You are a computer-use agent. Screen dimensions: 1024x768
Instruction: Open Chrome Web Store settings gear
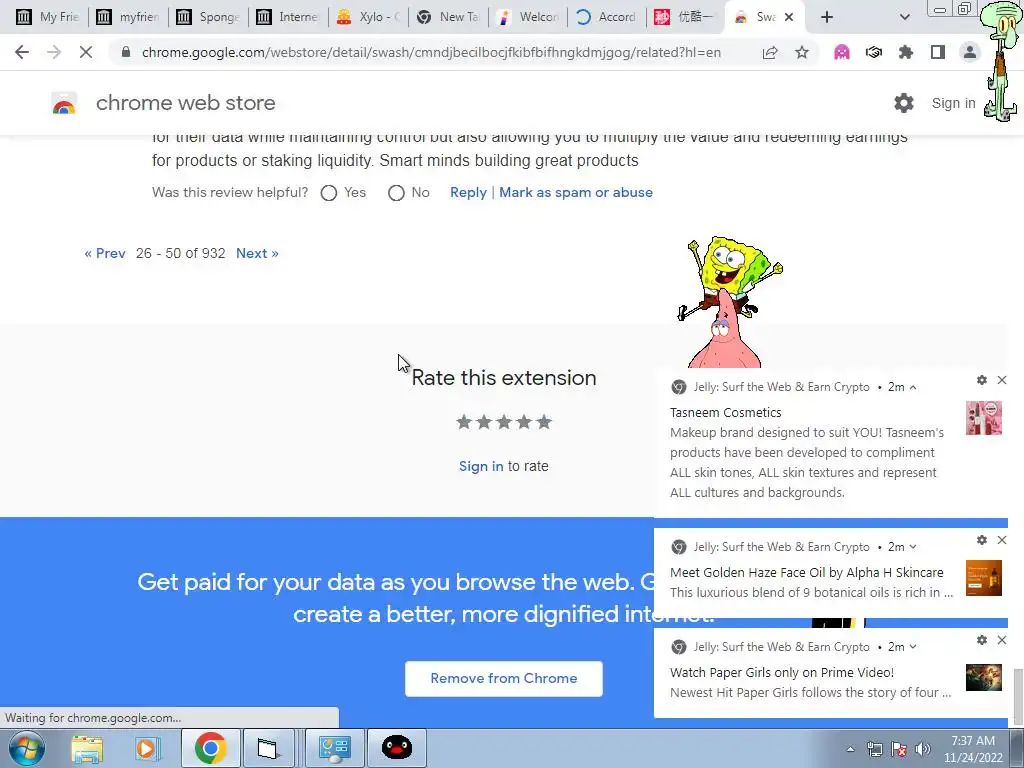pos(904,103)
